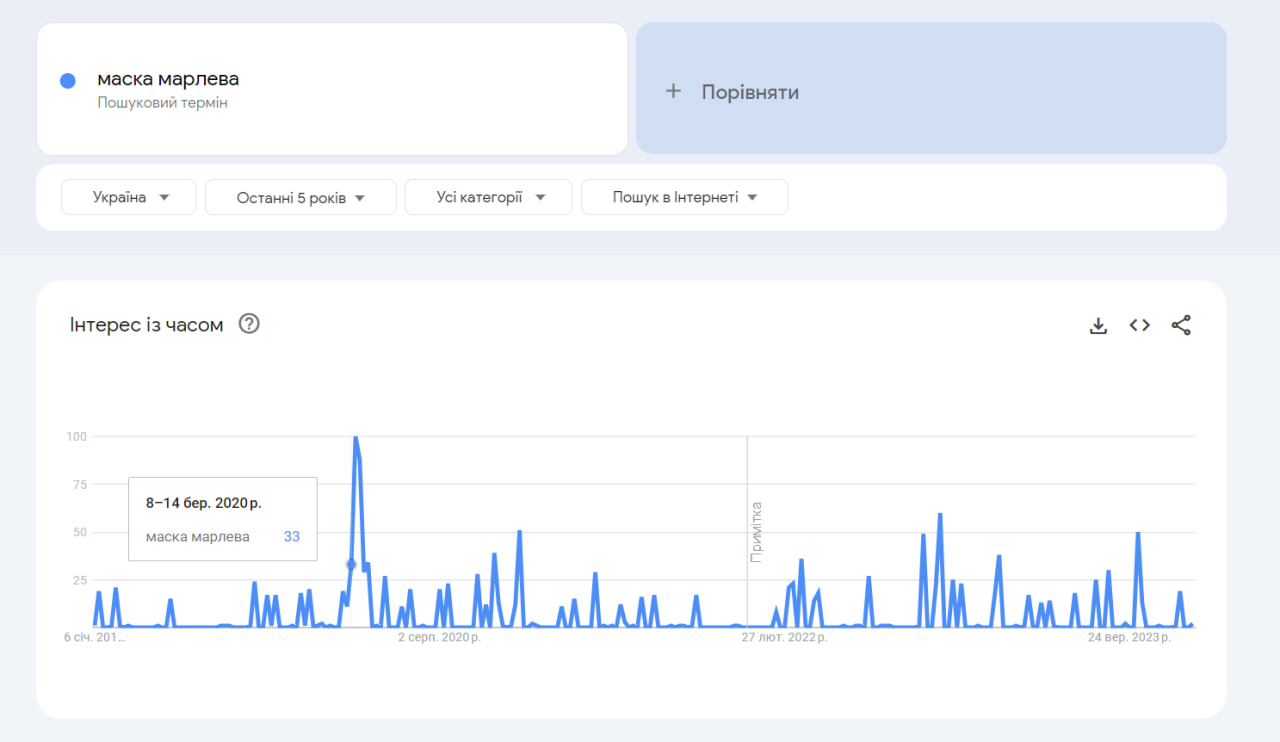
Task: Click the blue dot beside маска марлева
Action: pyautogui.click(x=65, y=79)
